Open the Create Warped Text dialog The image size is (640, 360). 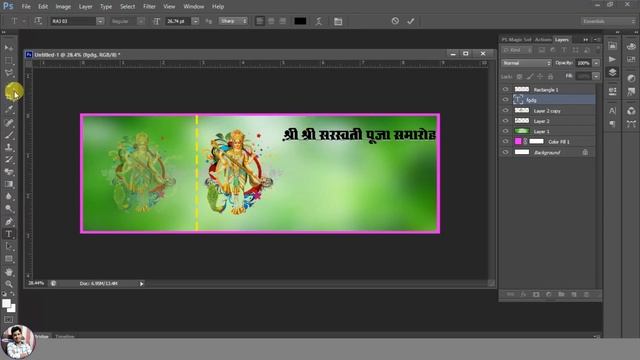[318, 21]
